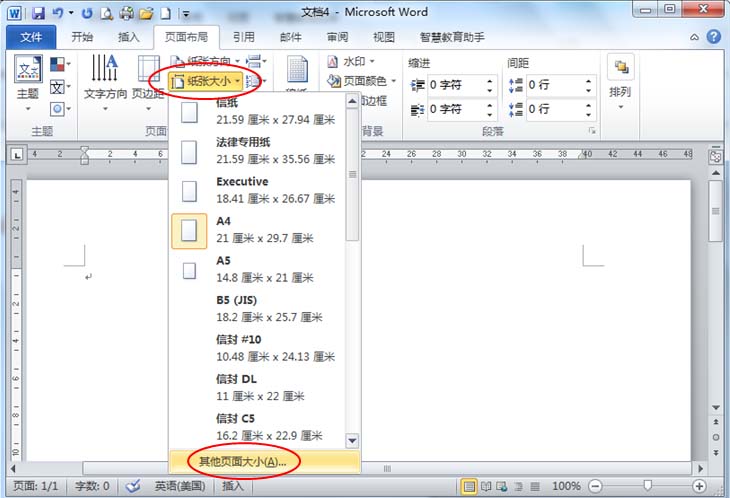Open the Paper Size (纸张大小) dropdown
Screen dimensions: 730x498
[207, 81]
